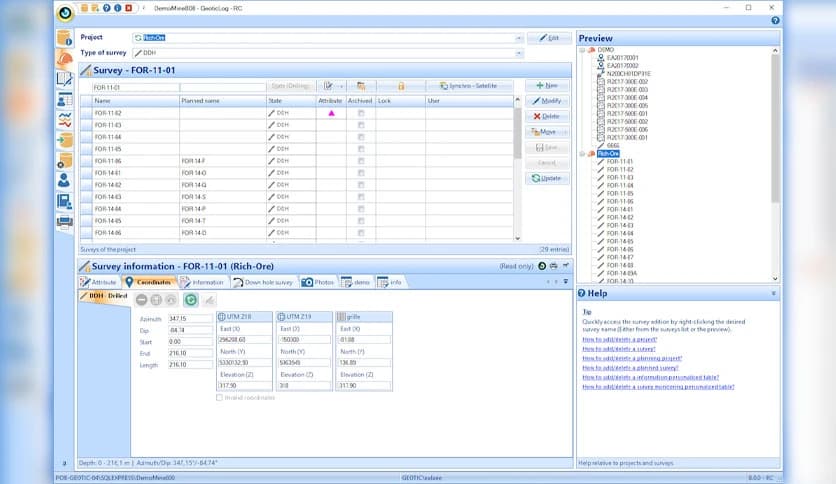Click the database icon at top of sidebar
Viewport: 836px width, 484px height.
click(64, 39)
